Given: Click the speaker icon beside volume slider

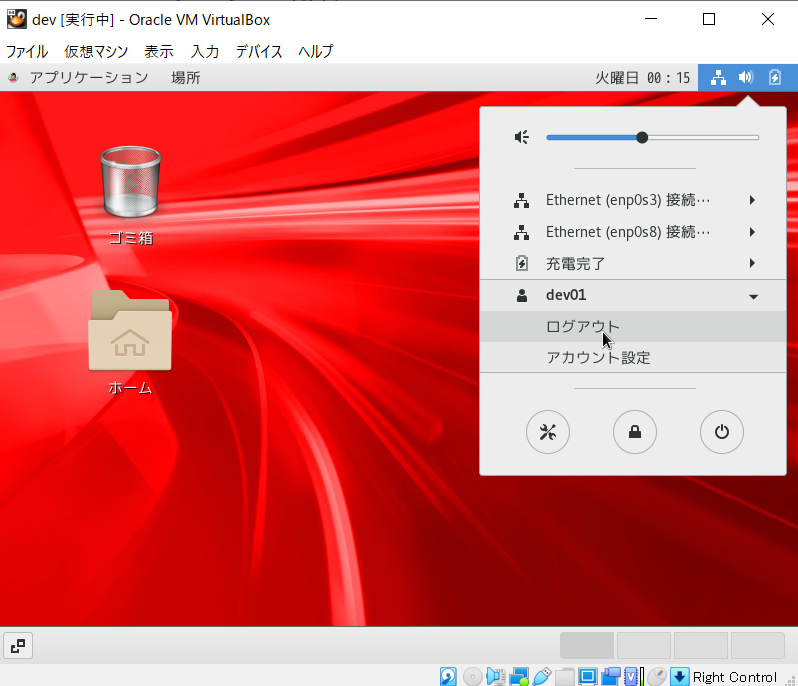Looking at the screenshot, I should [522, 137].
